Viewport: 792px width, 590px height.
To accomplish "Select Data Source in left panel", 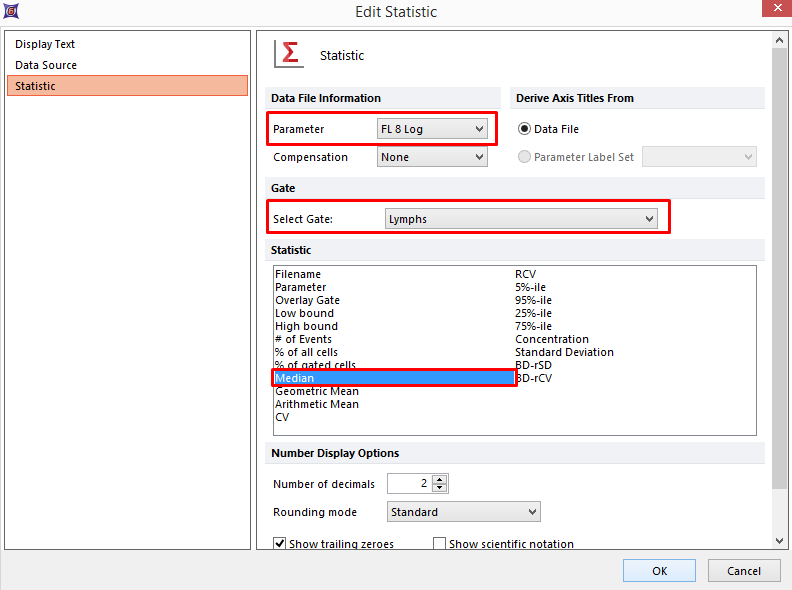I will point(46,65).
